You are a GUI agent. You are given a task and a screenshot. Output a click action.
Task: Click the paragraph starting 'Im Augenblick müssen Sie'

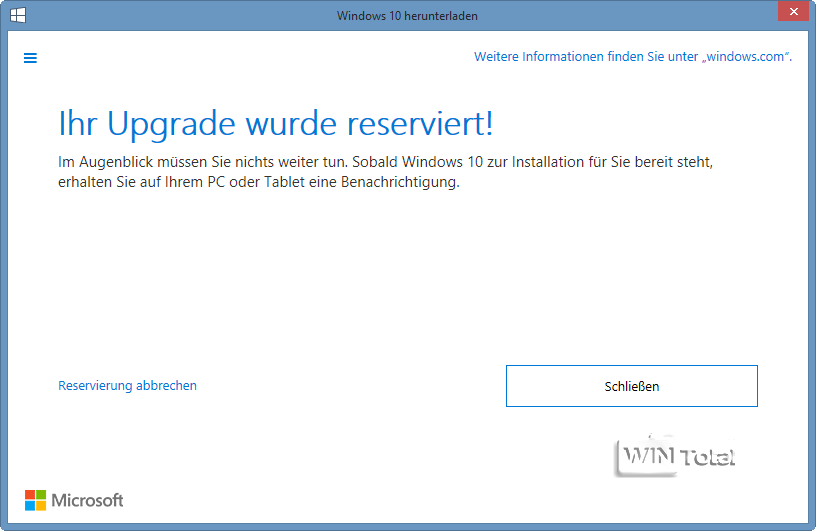pyautogui.click(x=385, y=172)
